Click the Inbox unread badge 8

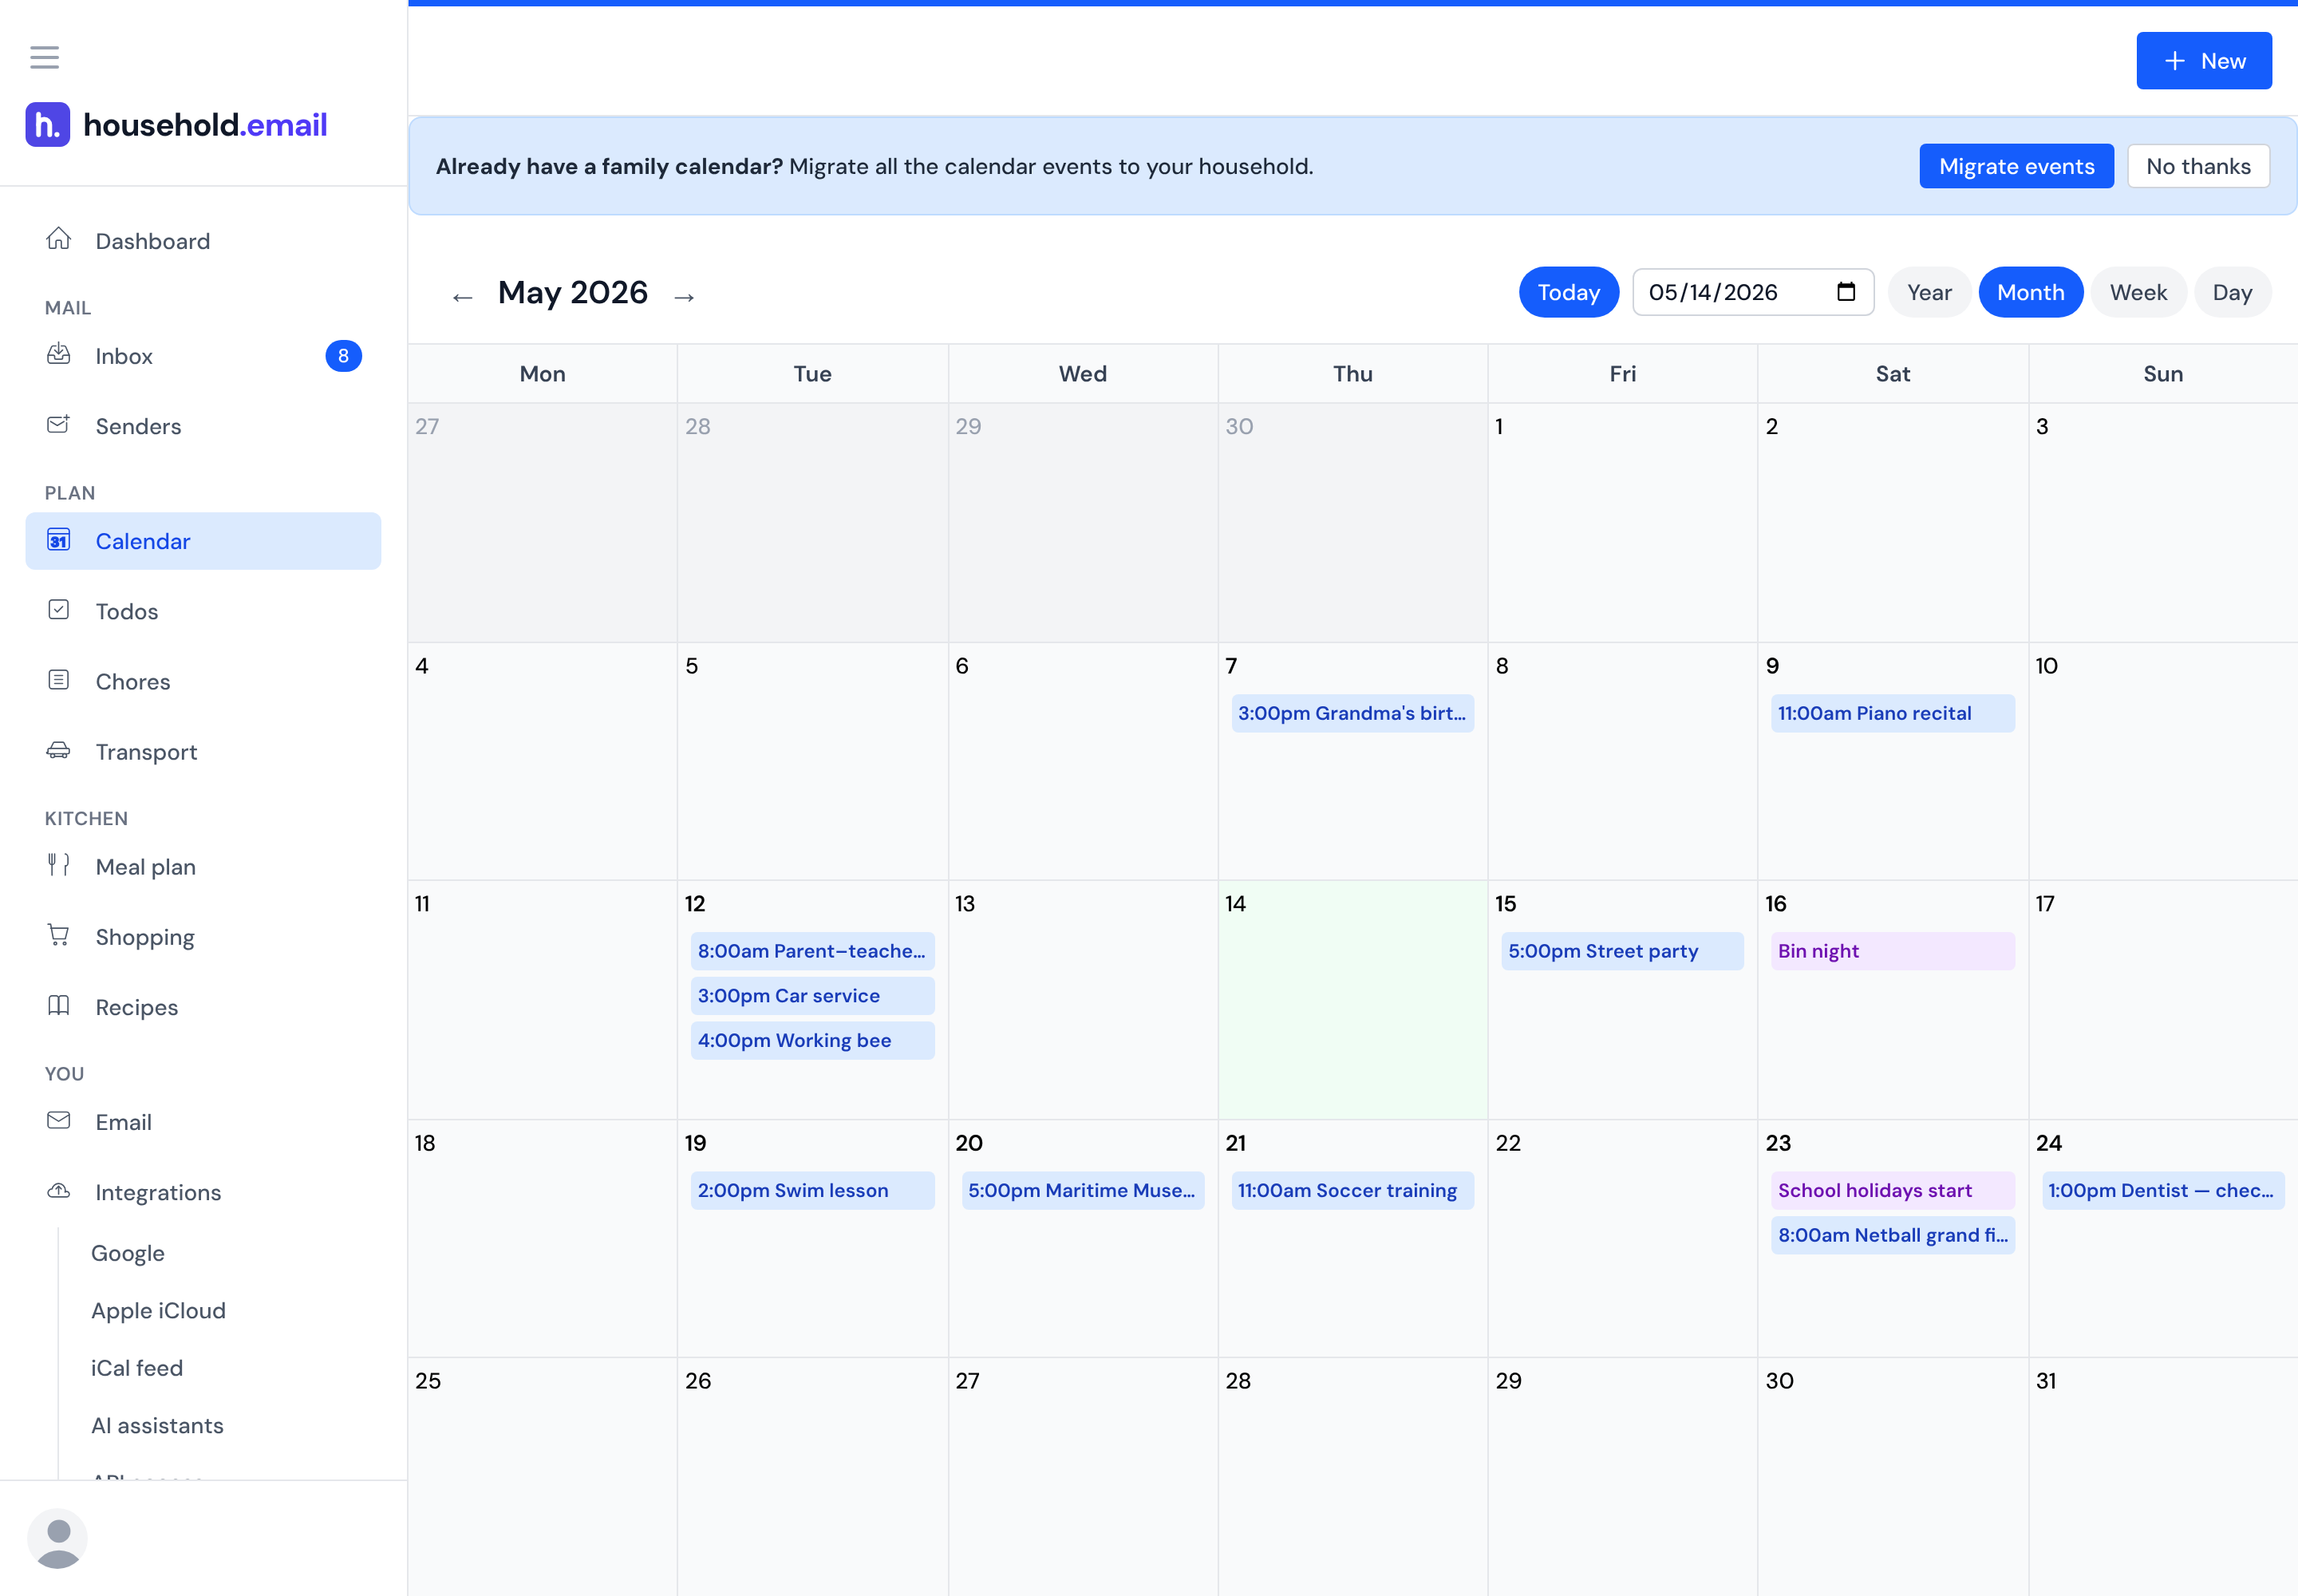pos(343,356)
